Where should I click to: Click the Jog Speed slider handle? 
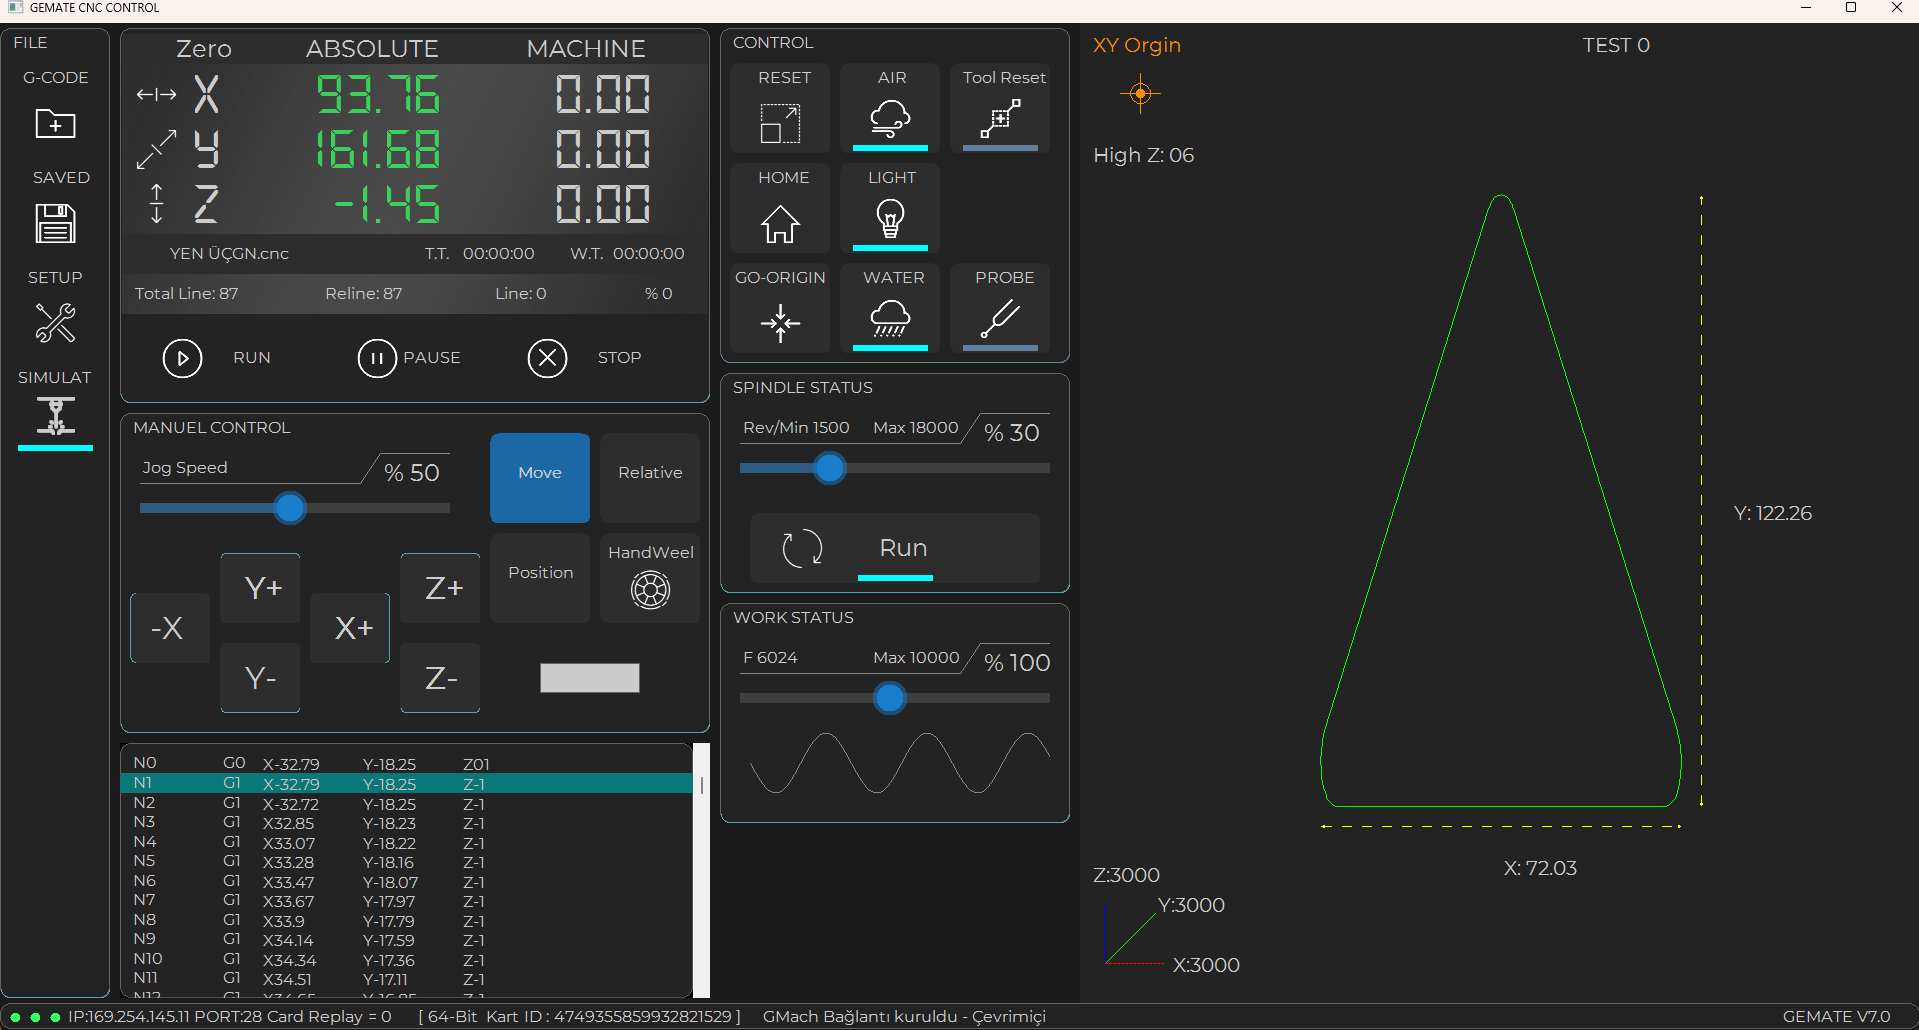[x=290, y=508]
